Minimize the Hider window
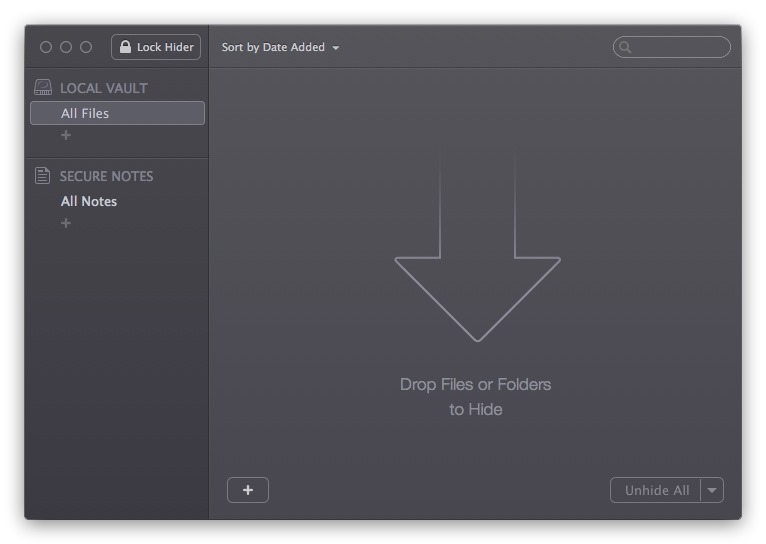This screenshot has height=544, width=766. (x=66, y=47)
